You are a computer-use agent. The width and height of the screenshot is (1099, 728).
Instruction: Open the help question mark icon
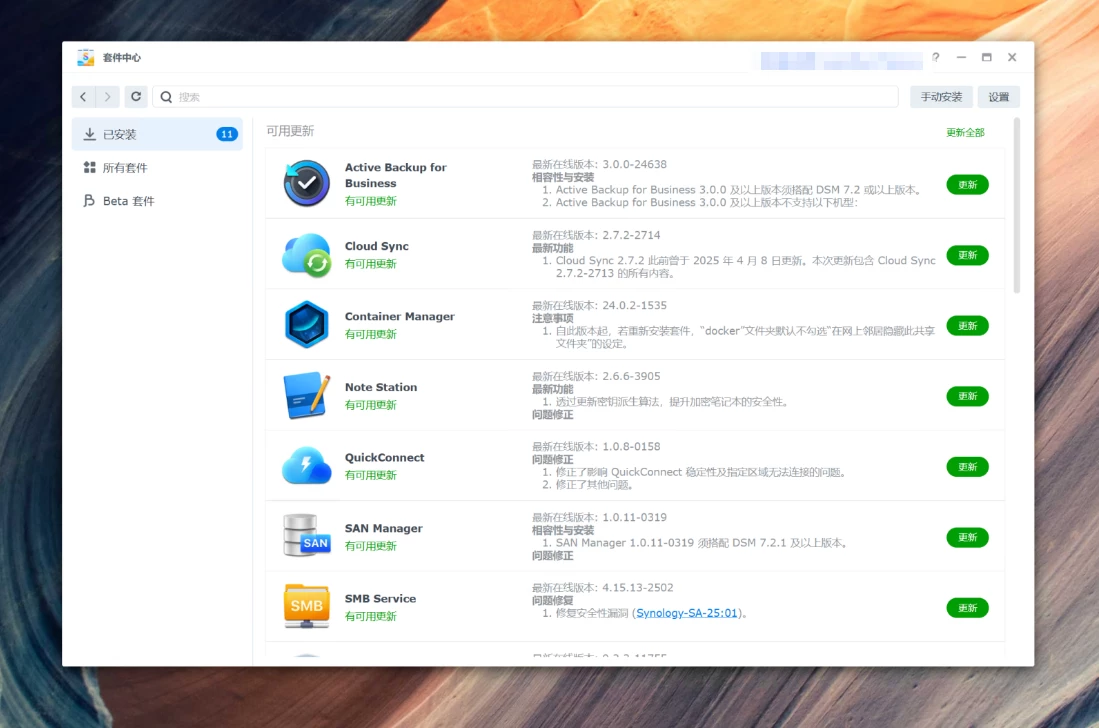point(935,57)
